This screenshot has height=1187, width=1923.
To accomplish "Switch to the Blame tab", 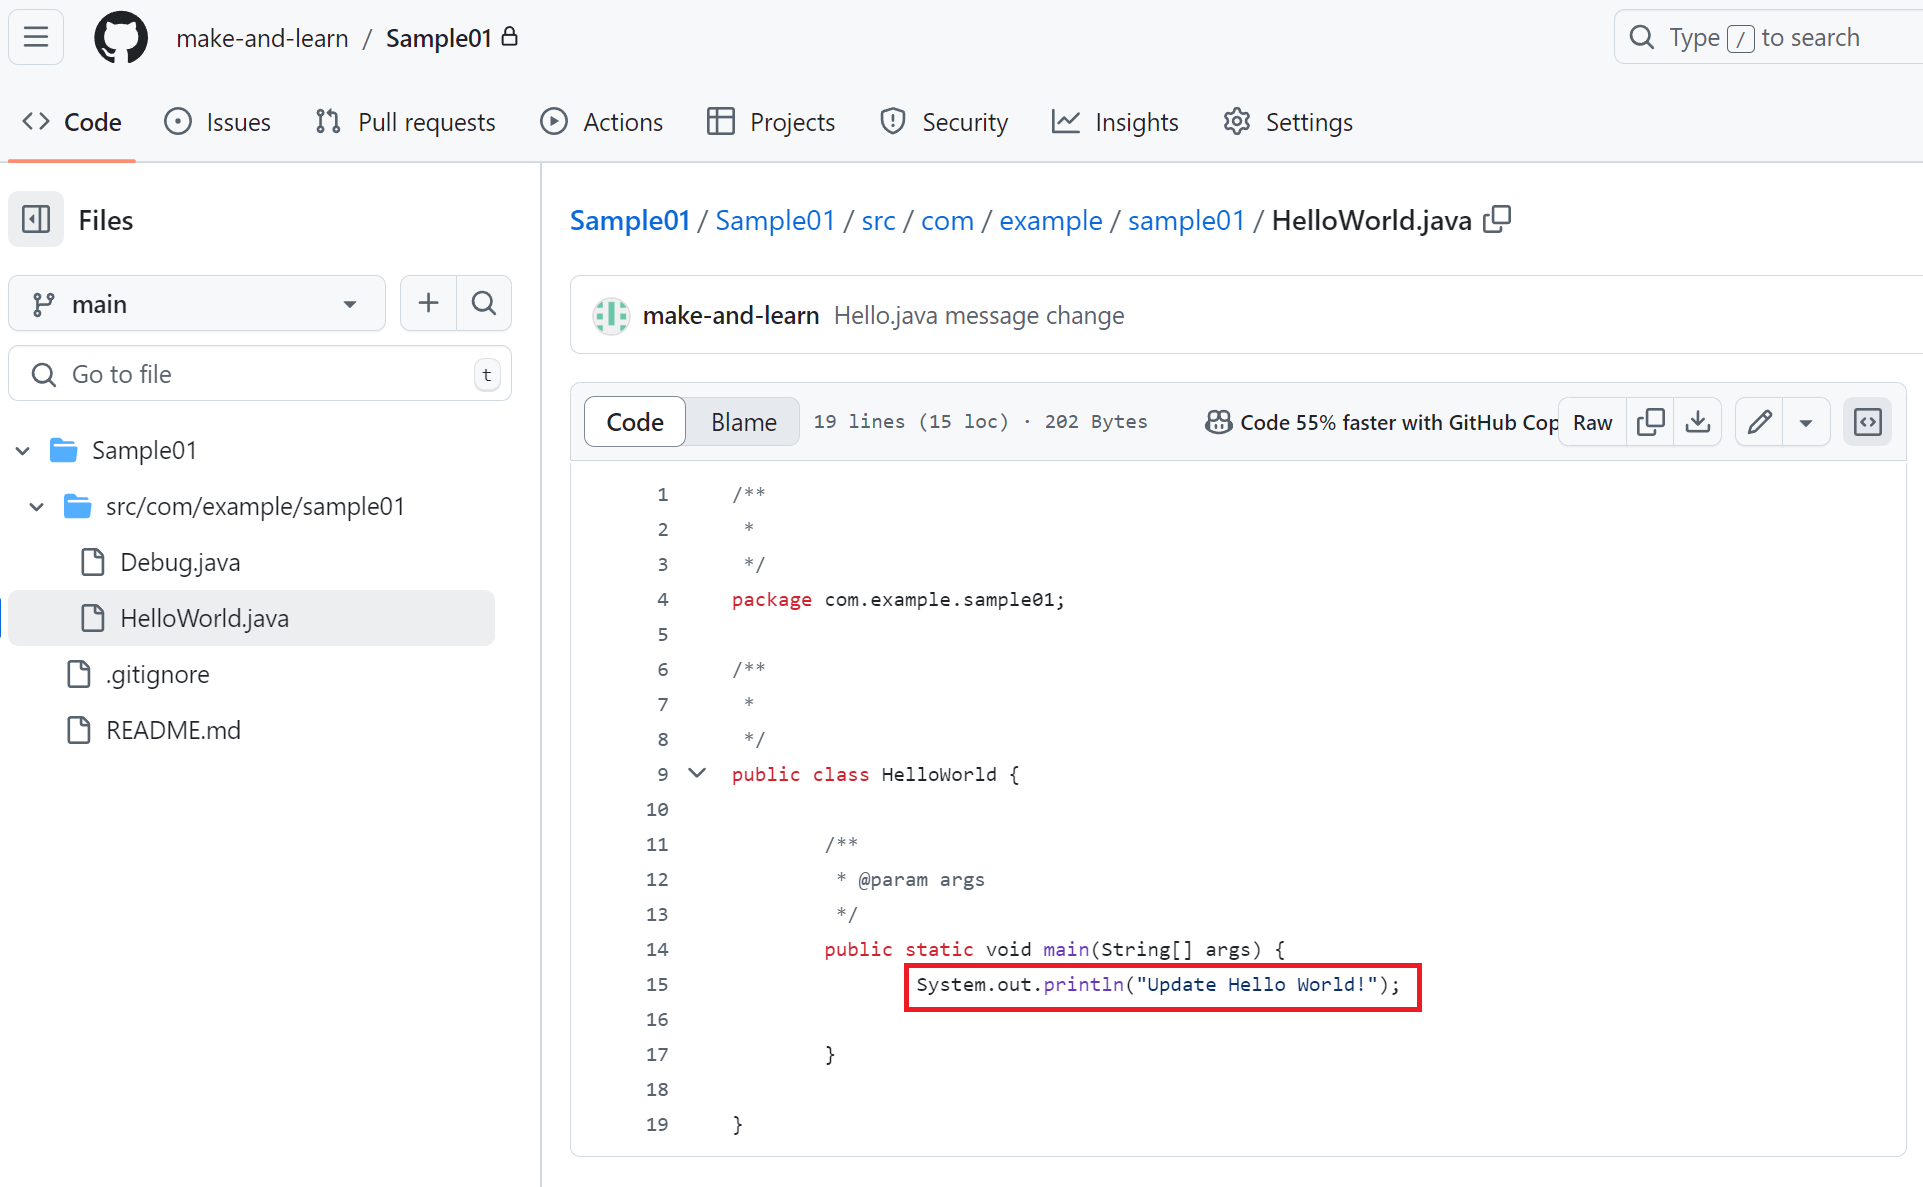I will pyautogui.click(x=743, y=420).
